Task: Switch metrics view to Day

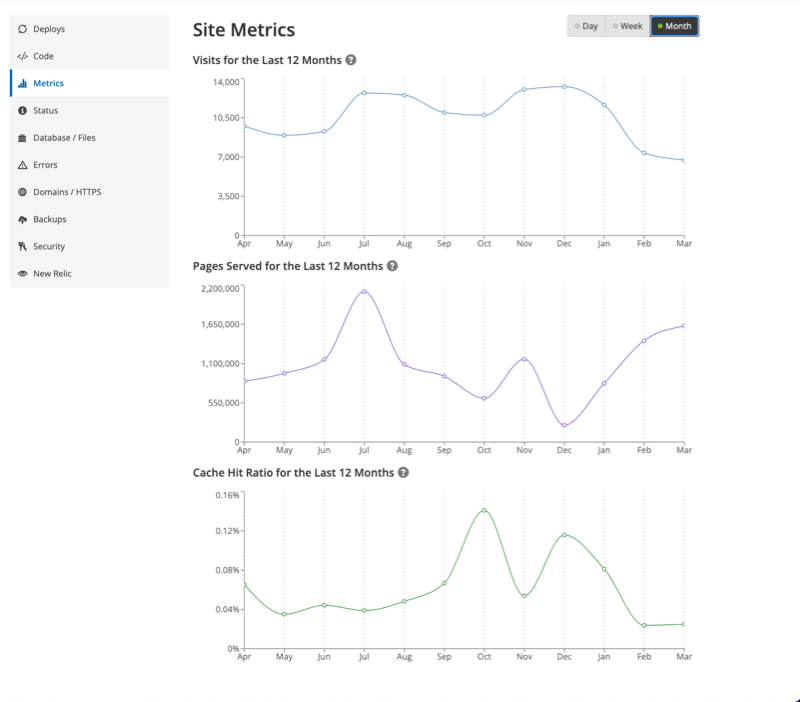Action: [588, 26]
